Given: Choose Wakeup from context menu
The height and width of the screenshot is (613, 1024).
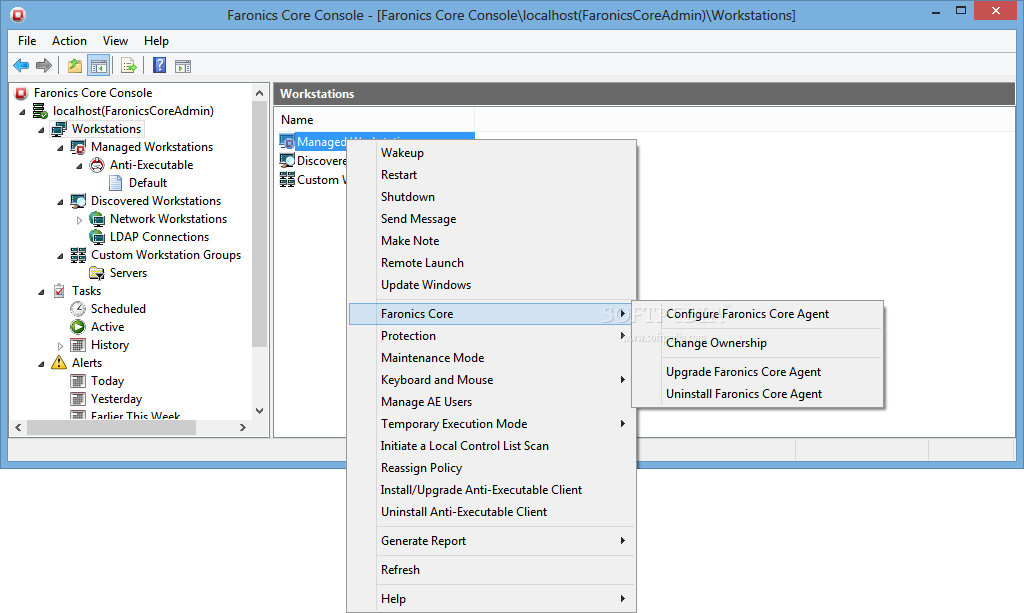Looking at the screenshot, I should 491,153.
